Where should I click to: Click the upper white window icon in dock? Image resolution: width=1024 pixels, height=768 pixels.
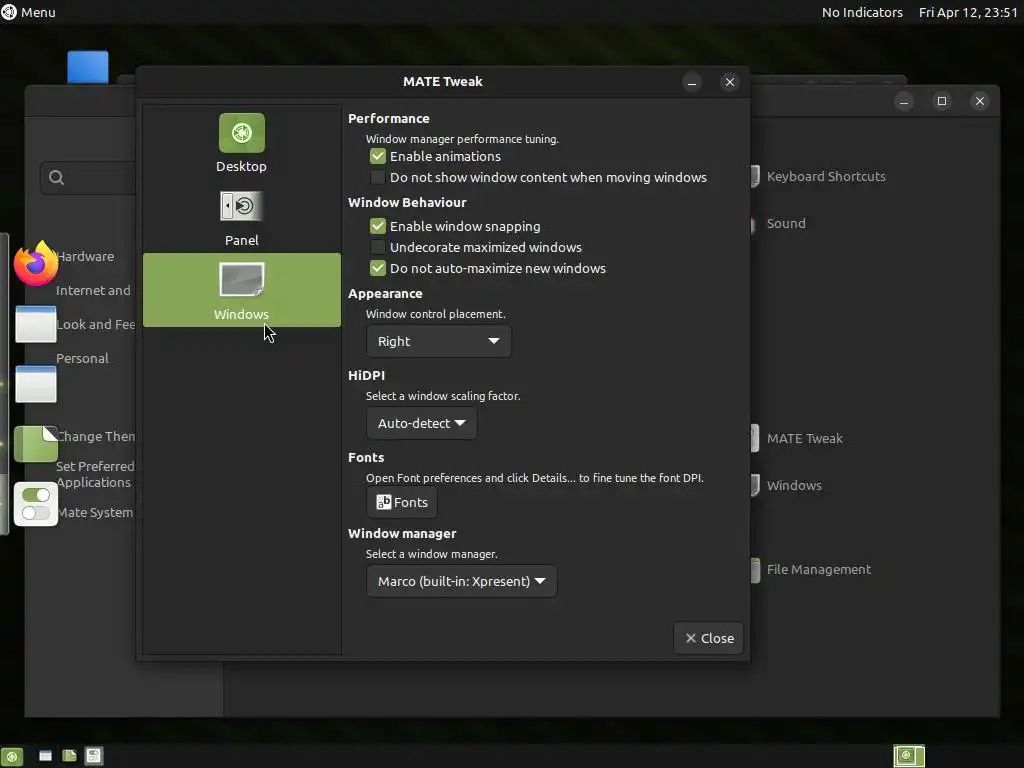(x=36, y=324)
